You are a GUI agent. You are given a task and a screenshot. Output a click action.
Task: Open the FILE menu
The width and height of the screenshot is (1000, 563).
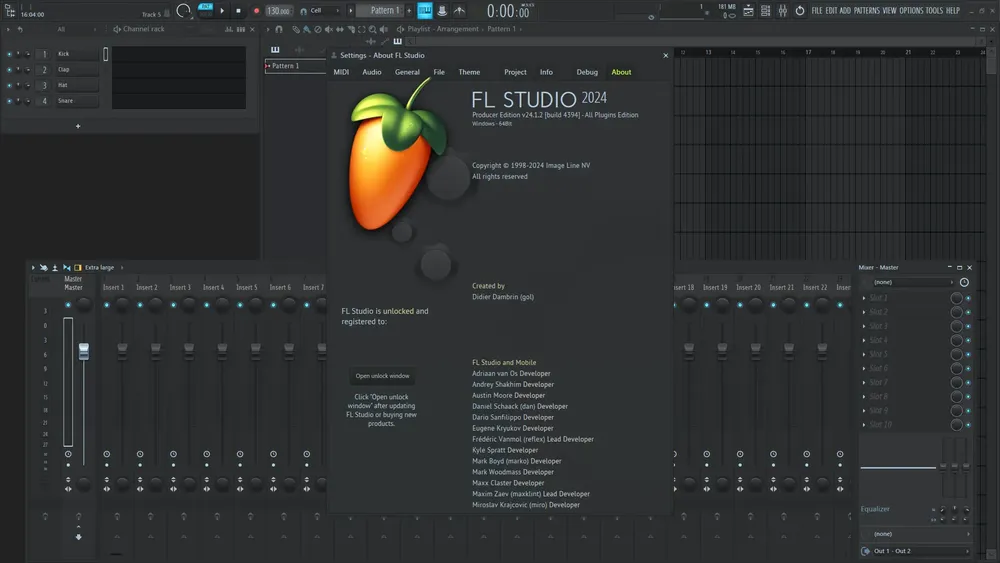click(816, 11)
